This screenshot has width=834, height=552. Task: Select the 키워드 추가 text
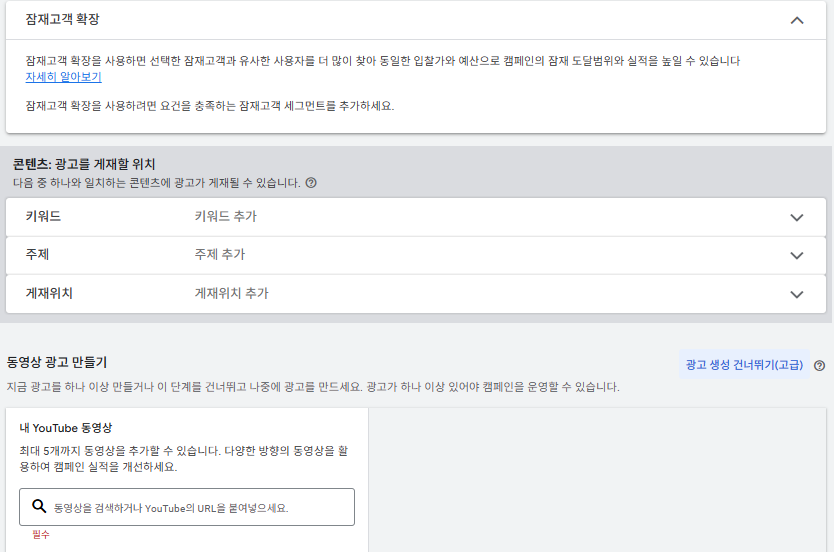coord(226,216)
